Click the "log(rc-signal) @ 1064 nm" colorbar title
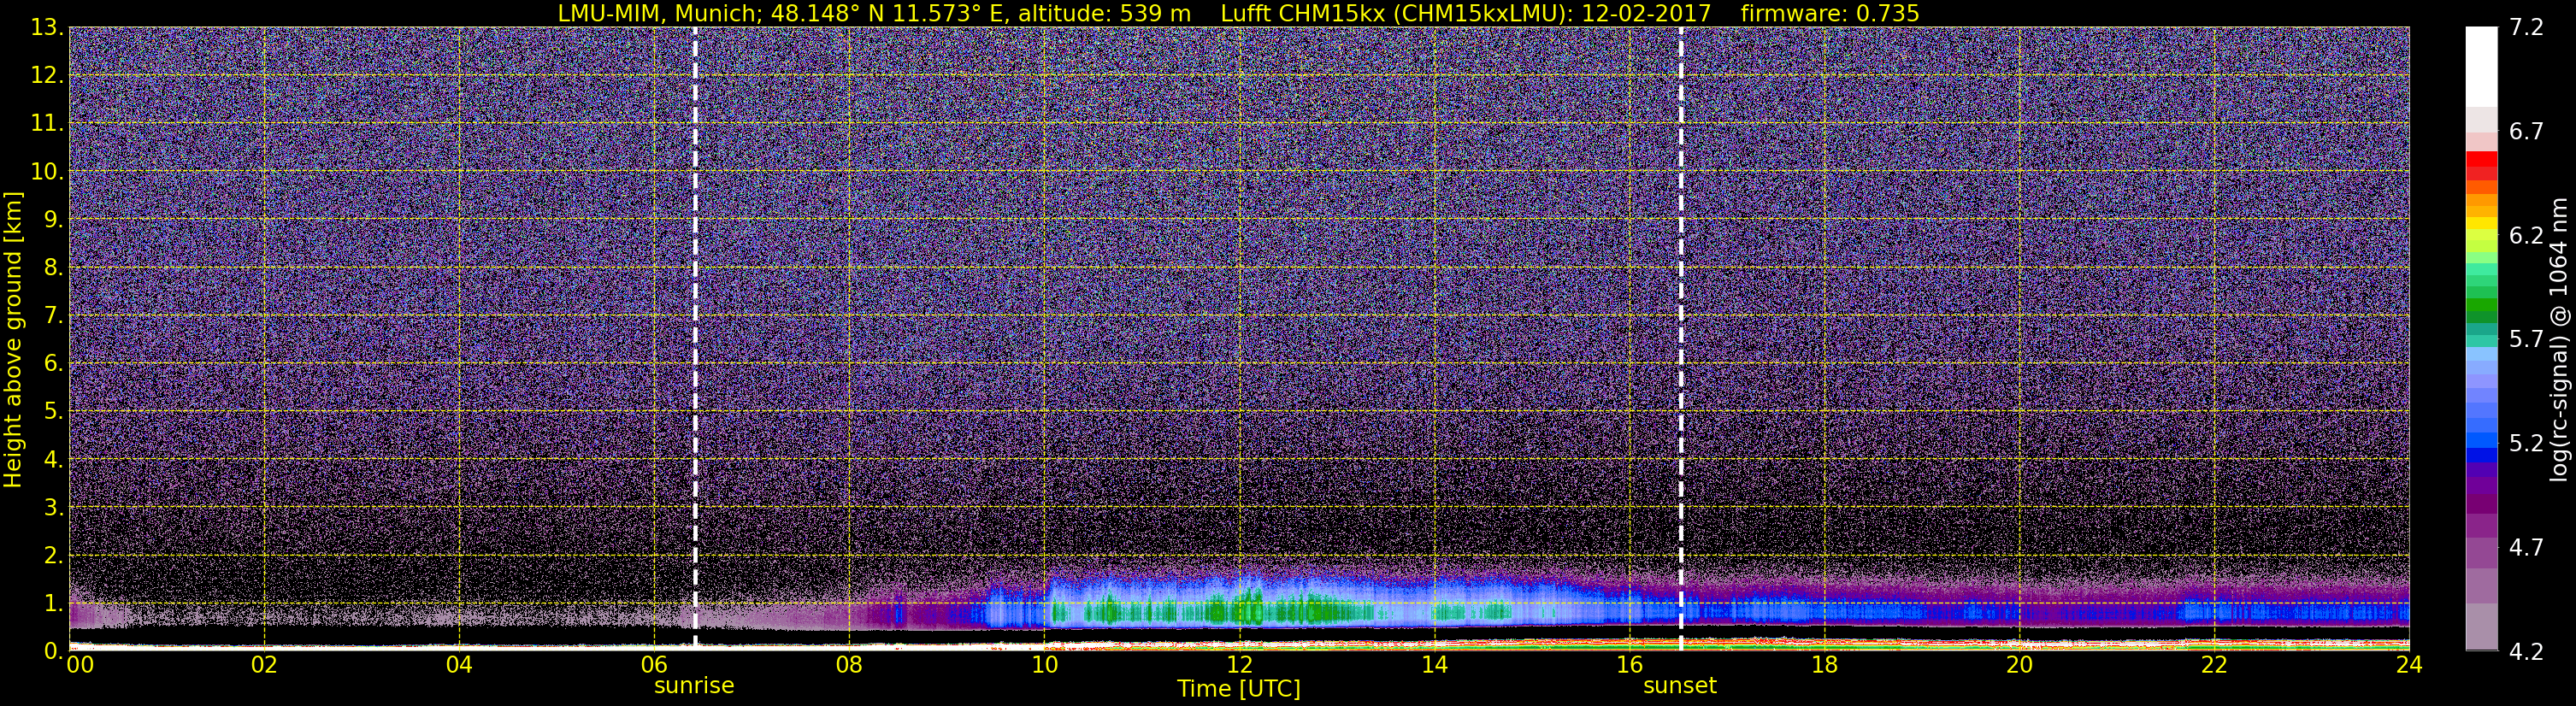Viewport: 2576px width, 706px height. point(2559,339)
